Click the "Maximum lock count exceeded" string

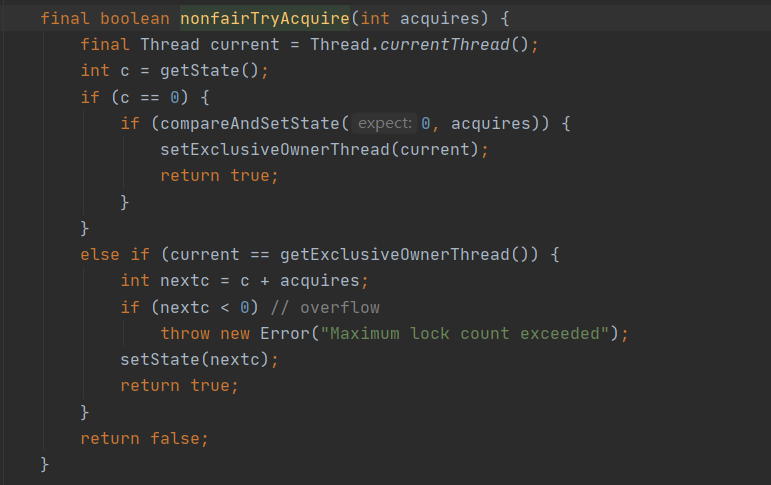click(x=465, y=333)
